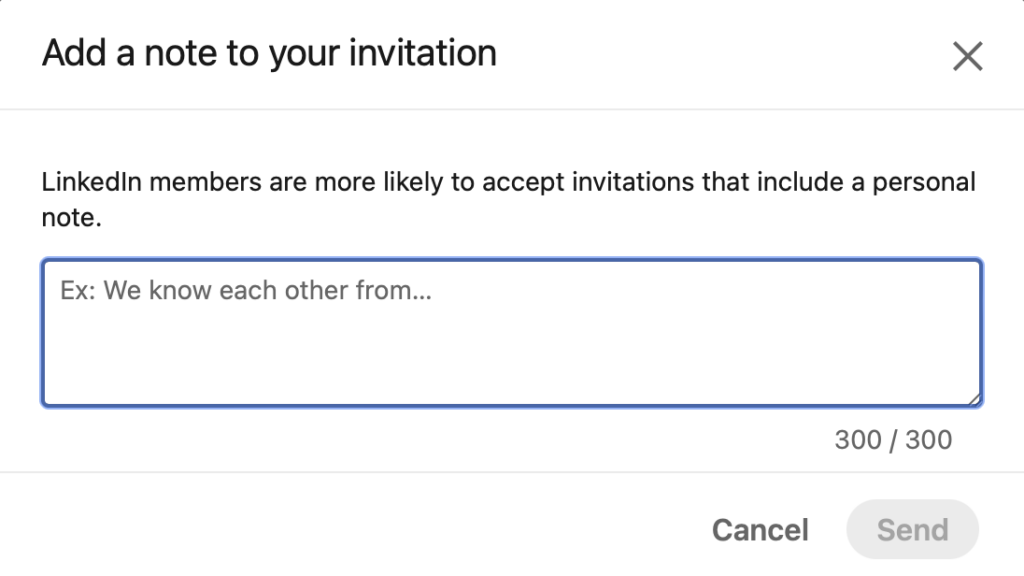The height and width of the screenshot is (576, 1024).
Task: Cancel adding a note
Action: click(760, 529)
